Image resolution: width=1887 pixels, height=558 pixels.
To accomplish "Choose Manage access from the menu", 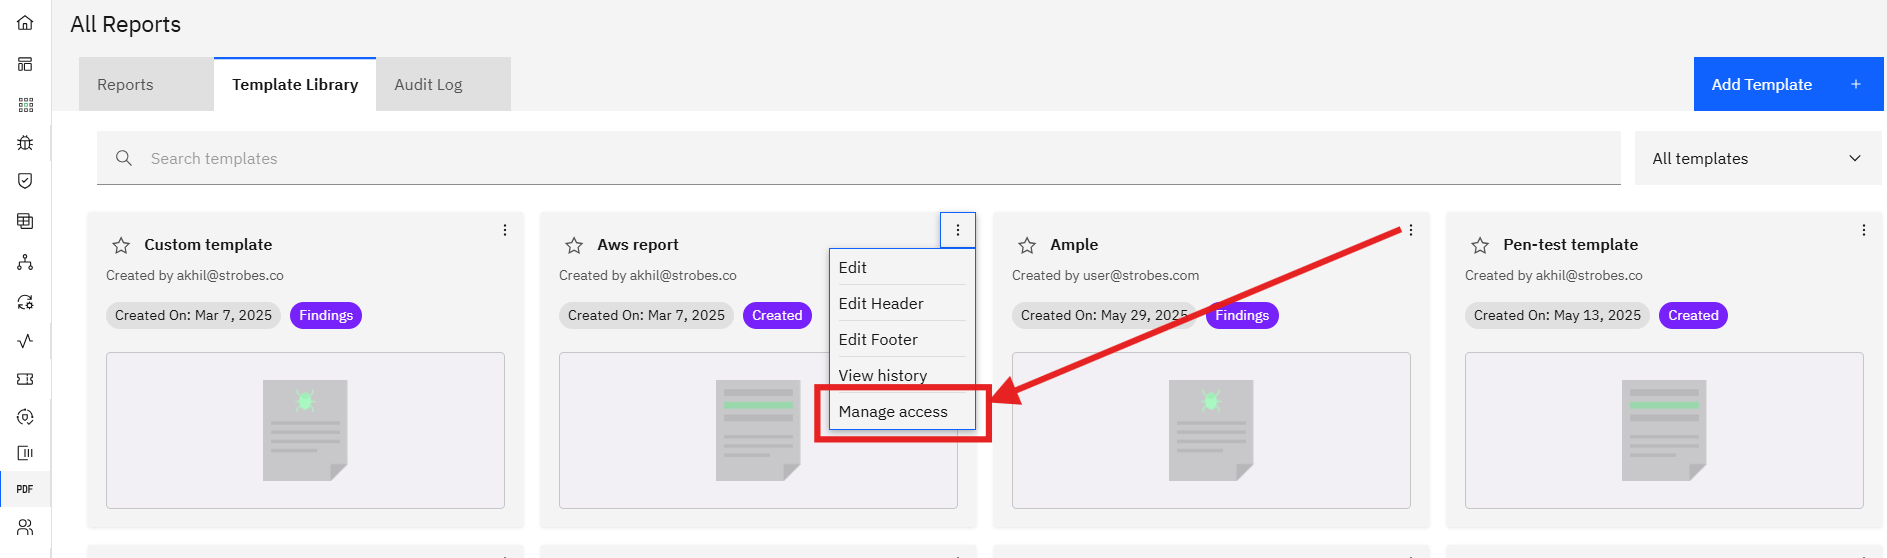I will tap(902, 411).
